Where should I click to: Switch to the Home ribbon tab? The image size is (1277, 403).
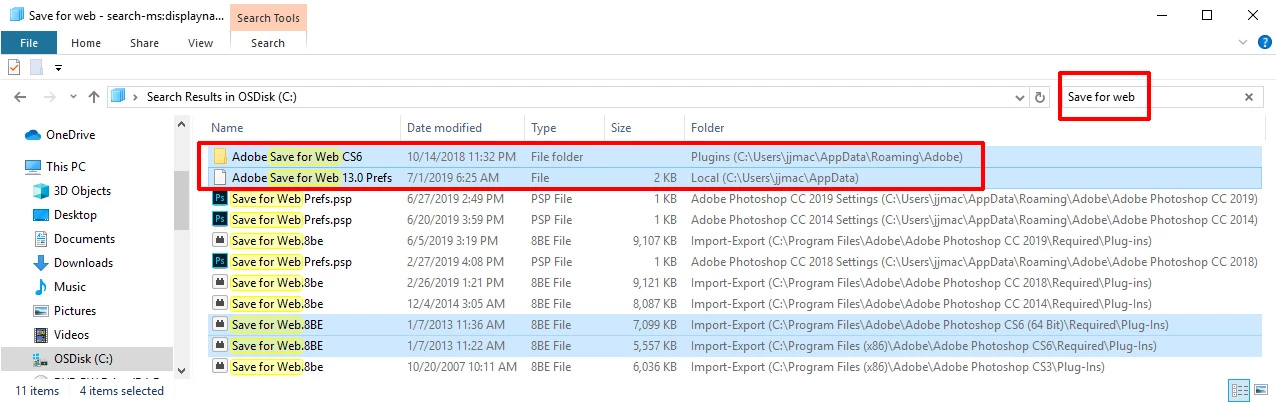tap(86, 43)
